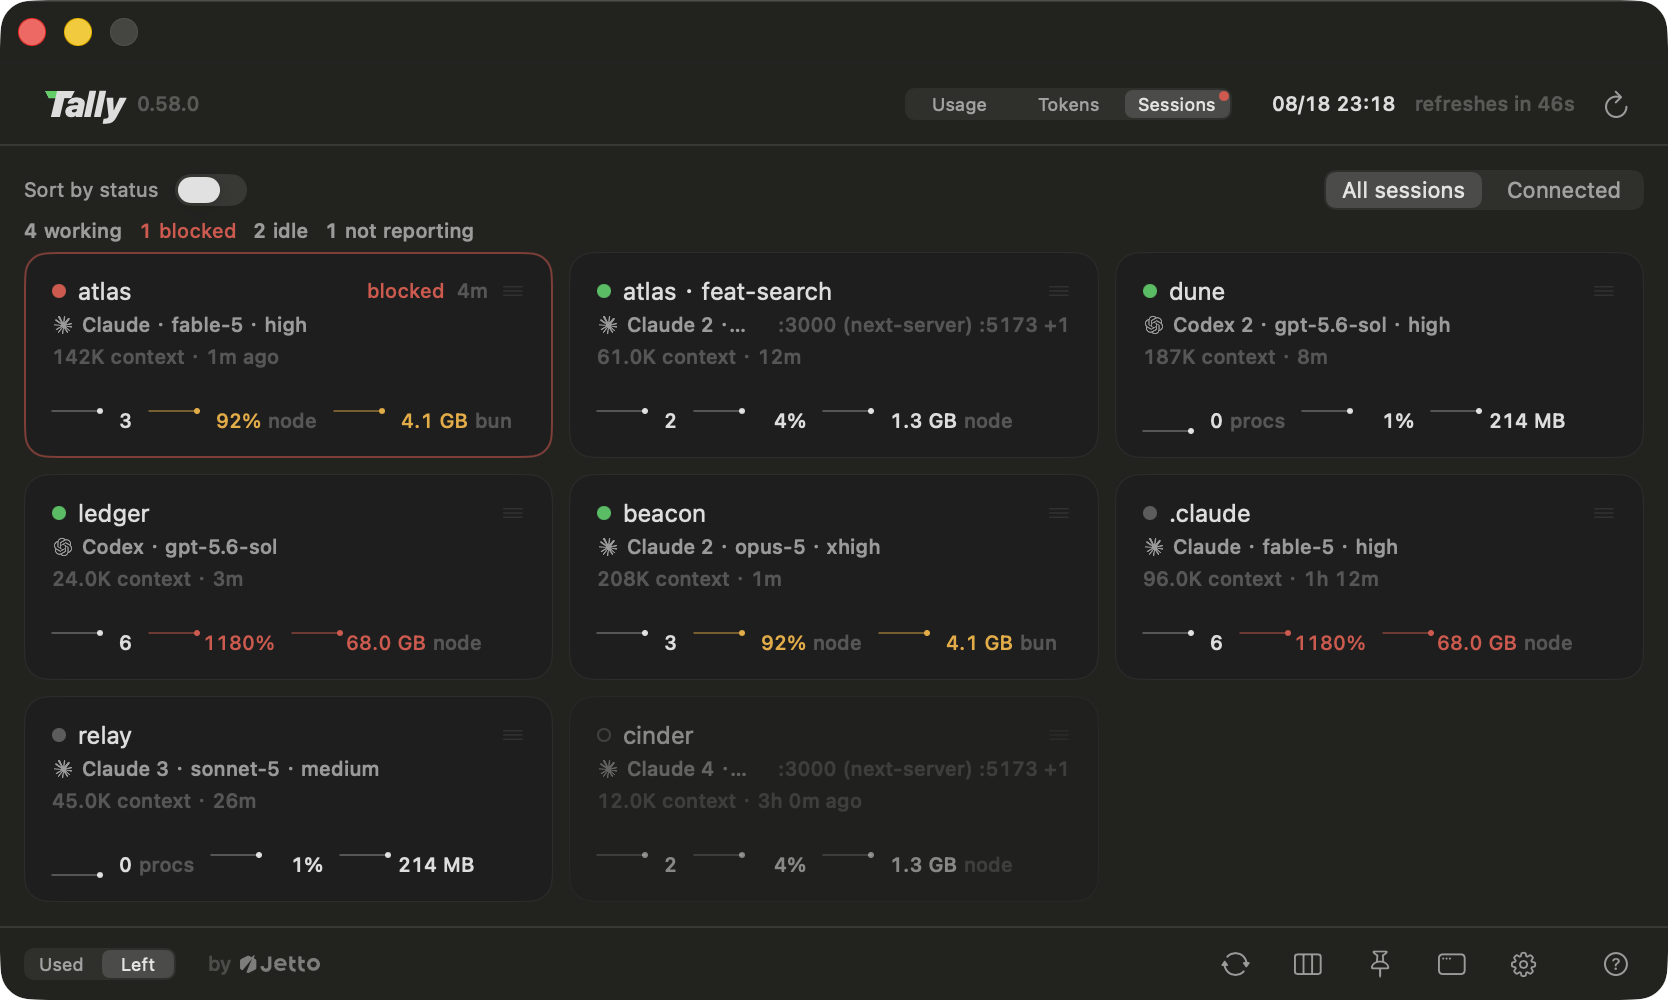This screenshot has width=1668, height=1000.
Task: Click the red status dot on atlas card
Action: [59, 291]
